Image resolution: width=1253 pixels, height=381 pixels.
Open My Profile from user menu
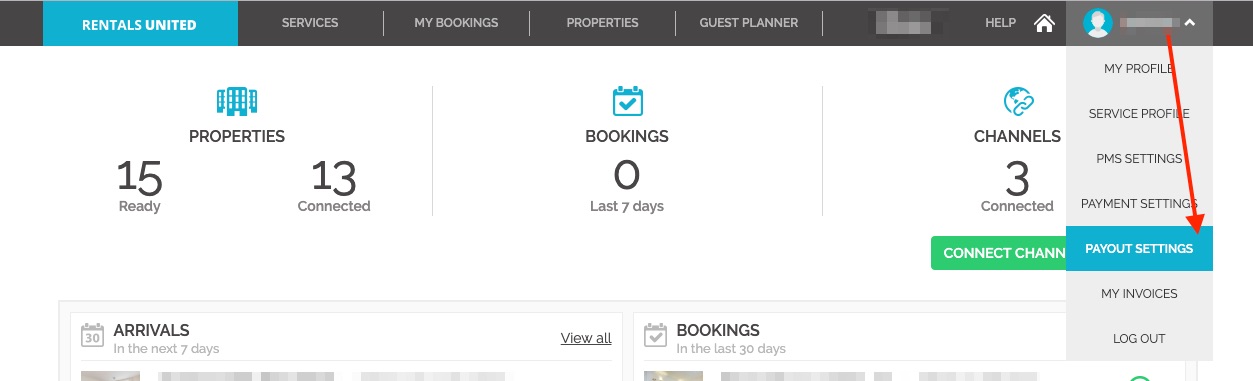click(x=1139, y=69)
